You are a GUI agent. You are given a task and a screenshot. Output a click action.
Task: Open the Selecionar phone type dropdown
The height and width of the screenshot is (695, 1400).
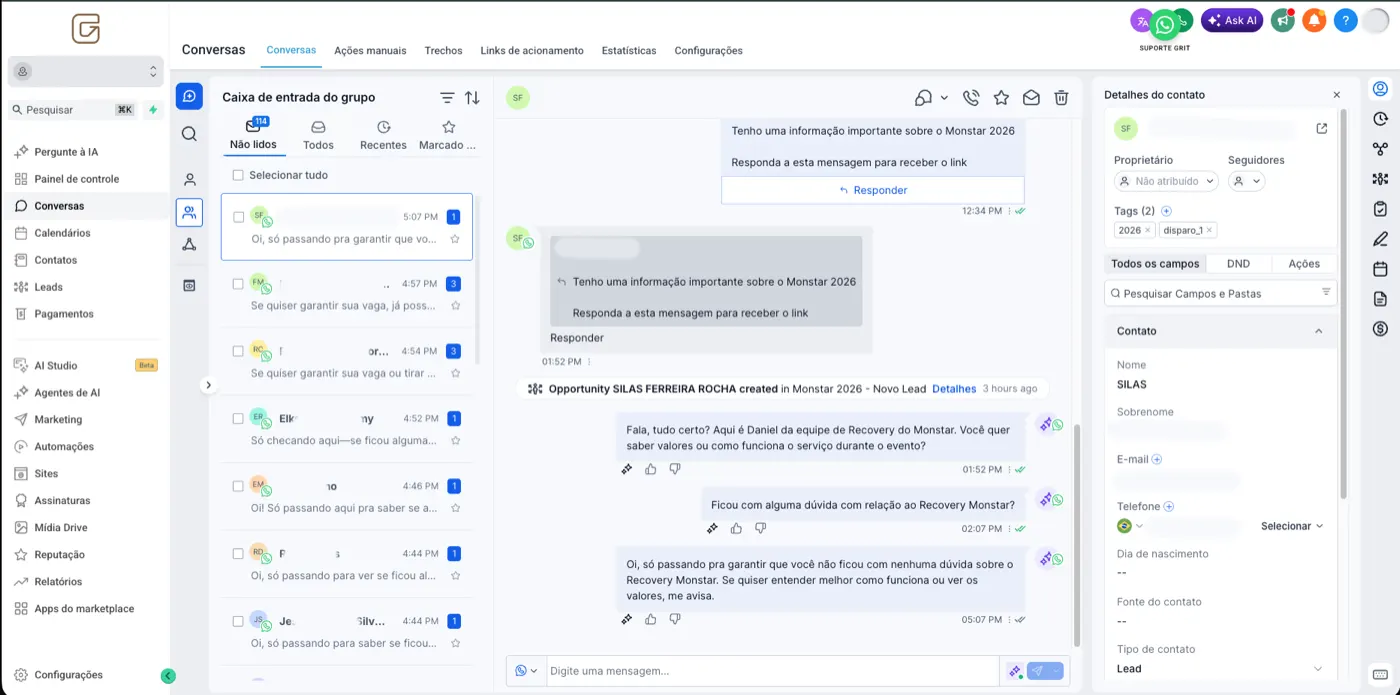click(x=1292, y=526)
